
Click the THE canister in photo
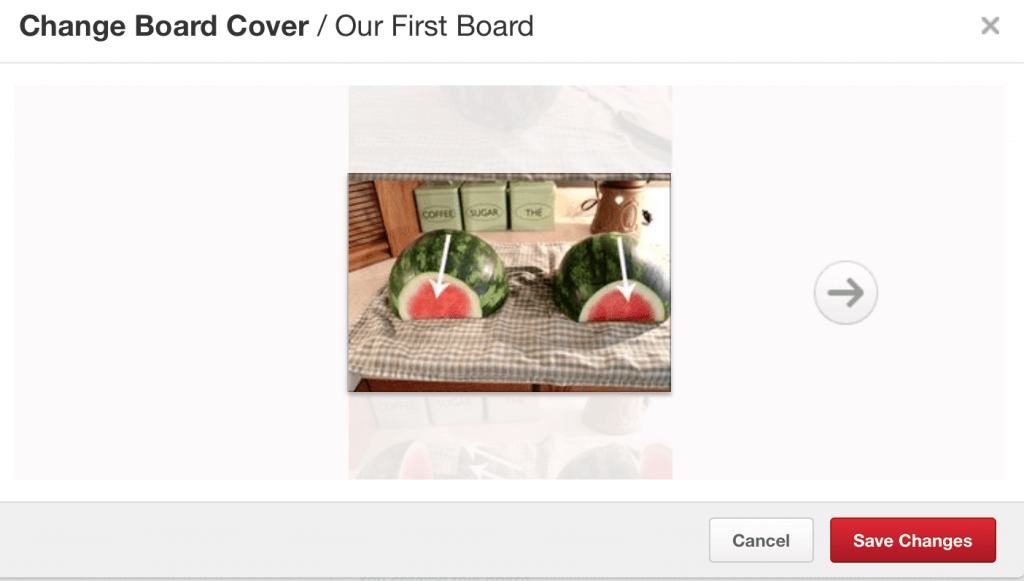click(x=532, y=206)
